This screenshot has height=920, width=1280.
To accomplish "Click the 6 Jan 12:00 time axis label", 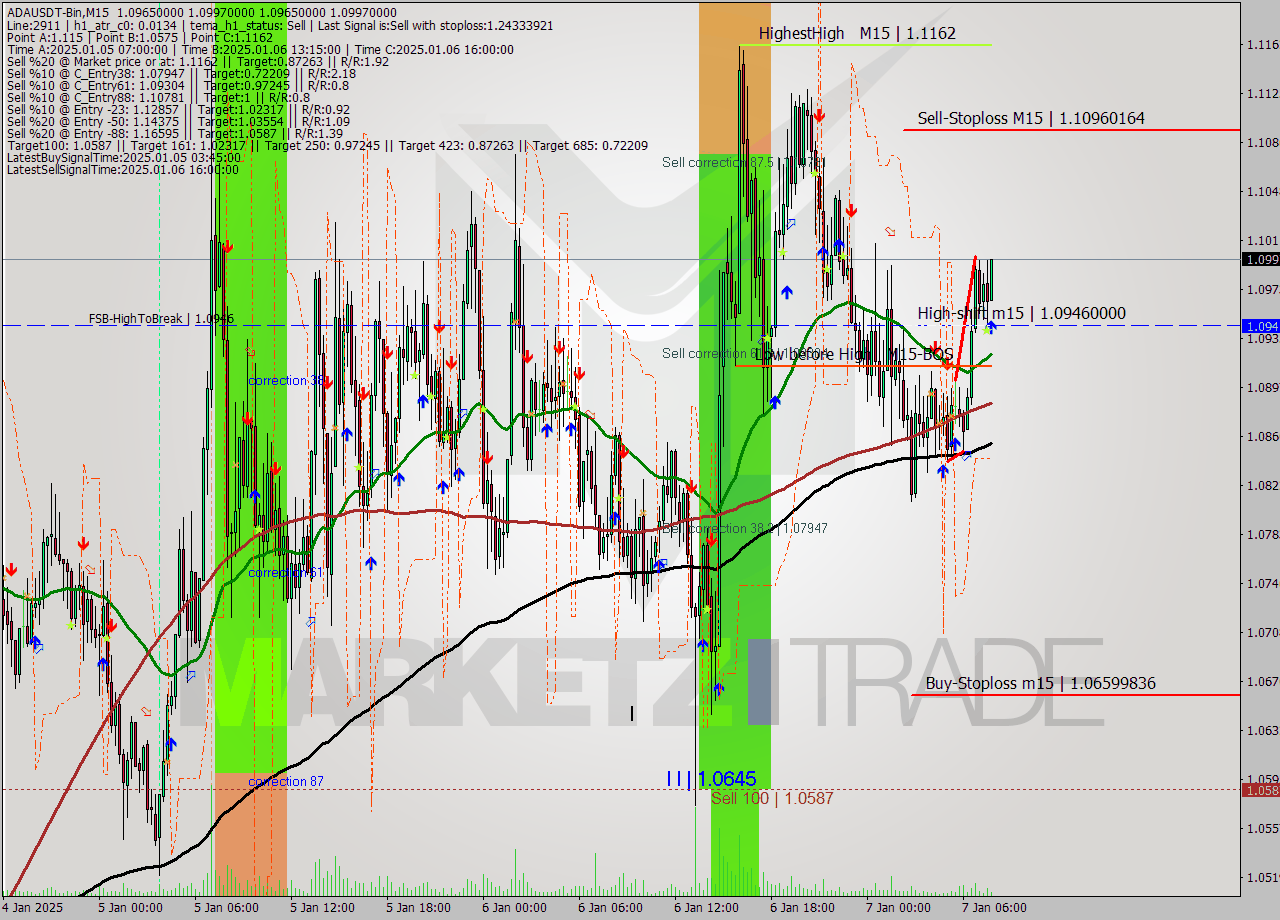I will click(706, 908).
